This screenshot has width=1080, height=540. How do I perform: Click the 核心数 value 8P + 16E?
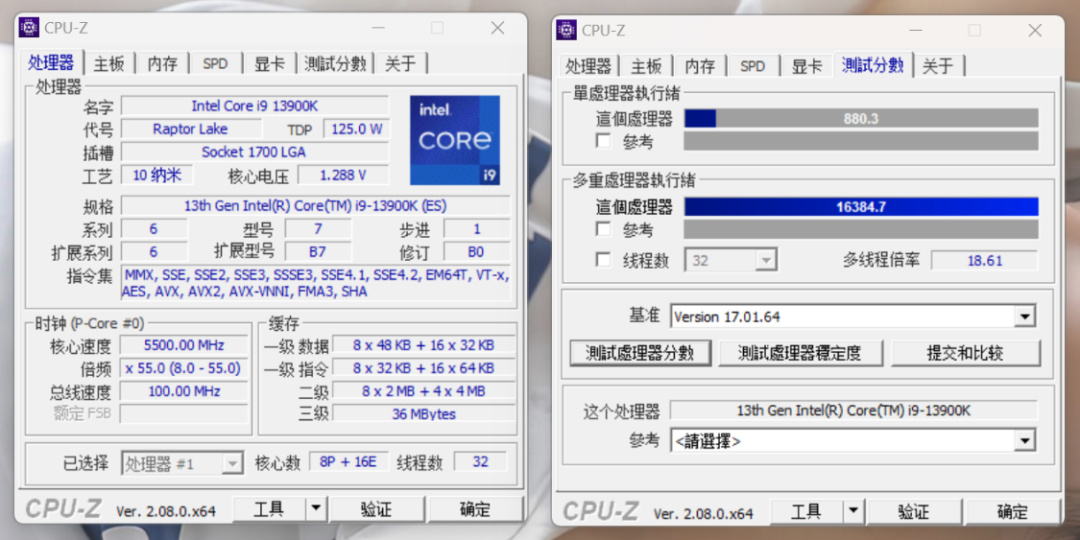pos(349,461)
